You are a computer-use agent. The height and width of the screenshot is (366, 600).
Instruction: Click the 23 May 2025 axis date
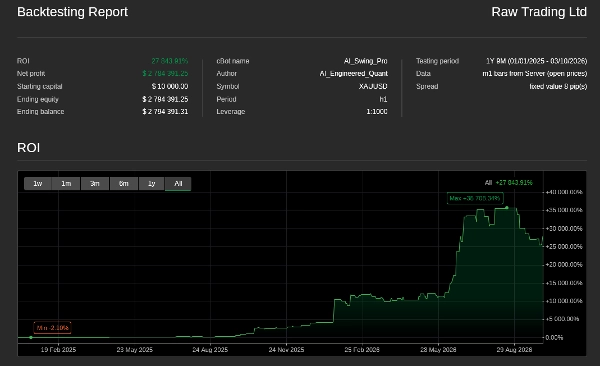click(x=134, y=350)
